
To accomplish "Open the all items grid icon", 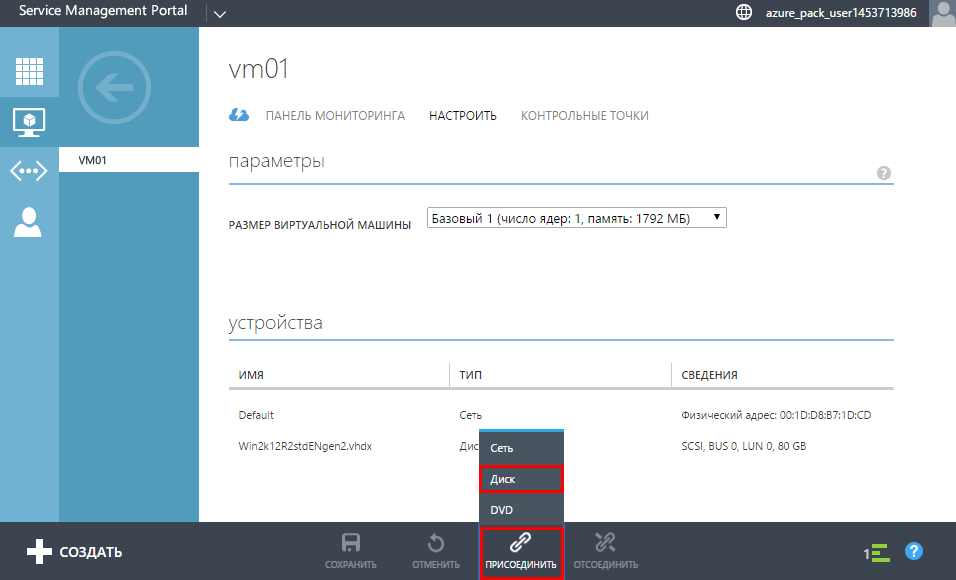I will click(x=29, y=71).
